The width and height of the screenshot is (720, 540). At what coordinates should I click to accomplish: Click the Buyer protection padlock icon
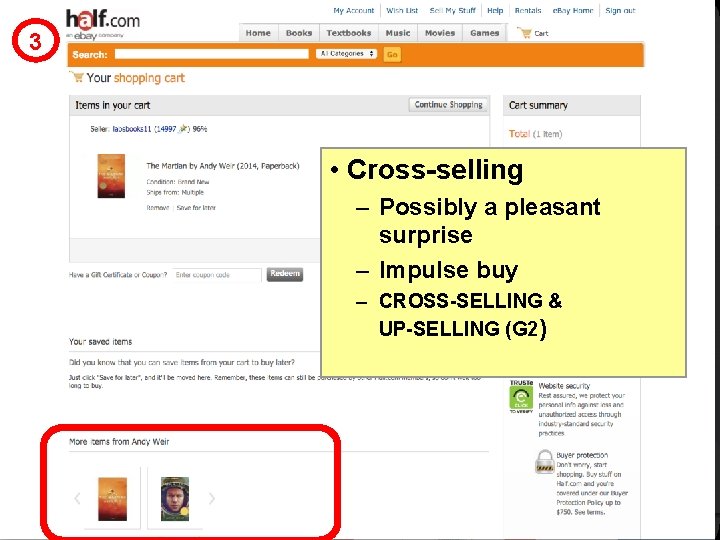(x=545, y=462)
